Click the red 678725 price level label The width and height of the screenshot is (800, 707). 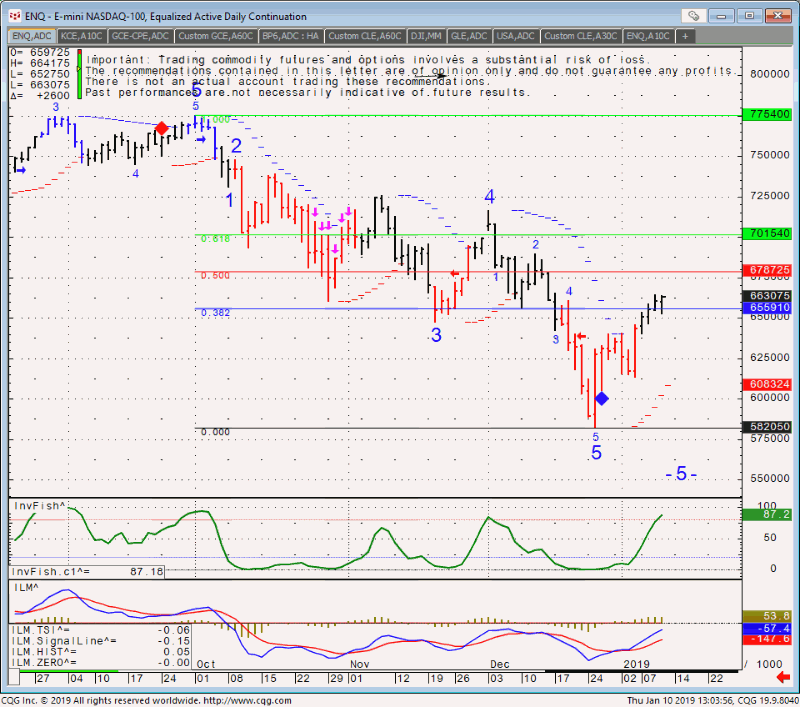772,271
